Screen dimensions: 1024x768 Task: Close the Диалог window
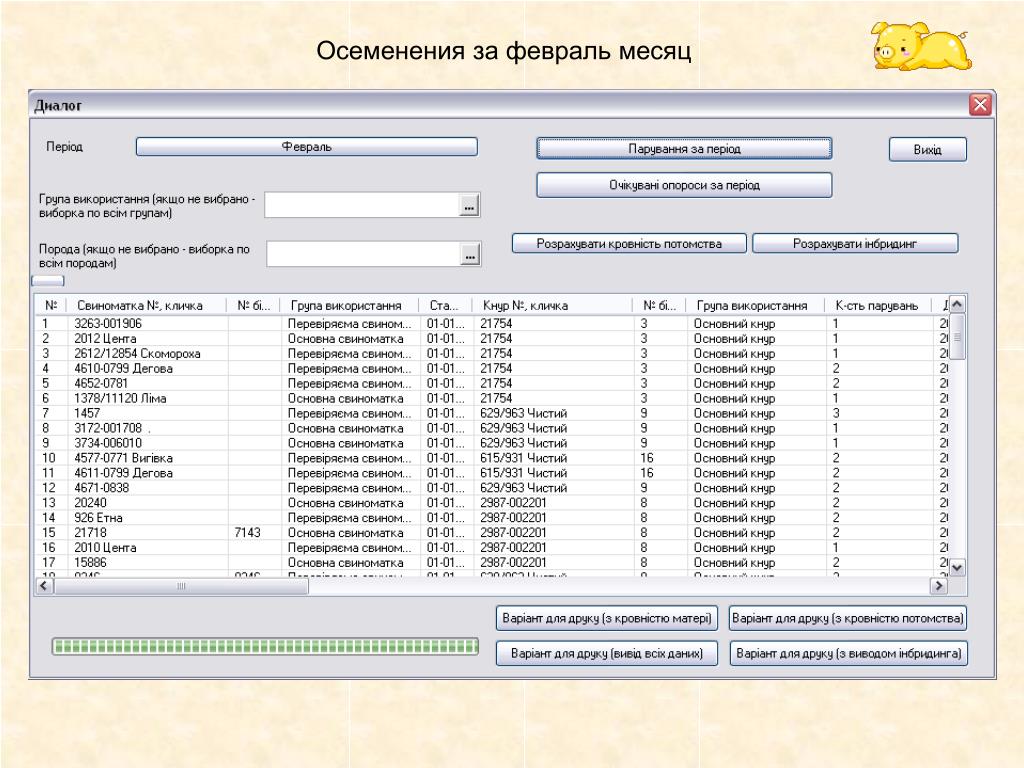click(x=980, y=104)
